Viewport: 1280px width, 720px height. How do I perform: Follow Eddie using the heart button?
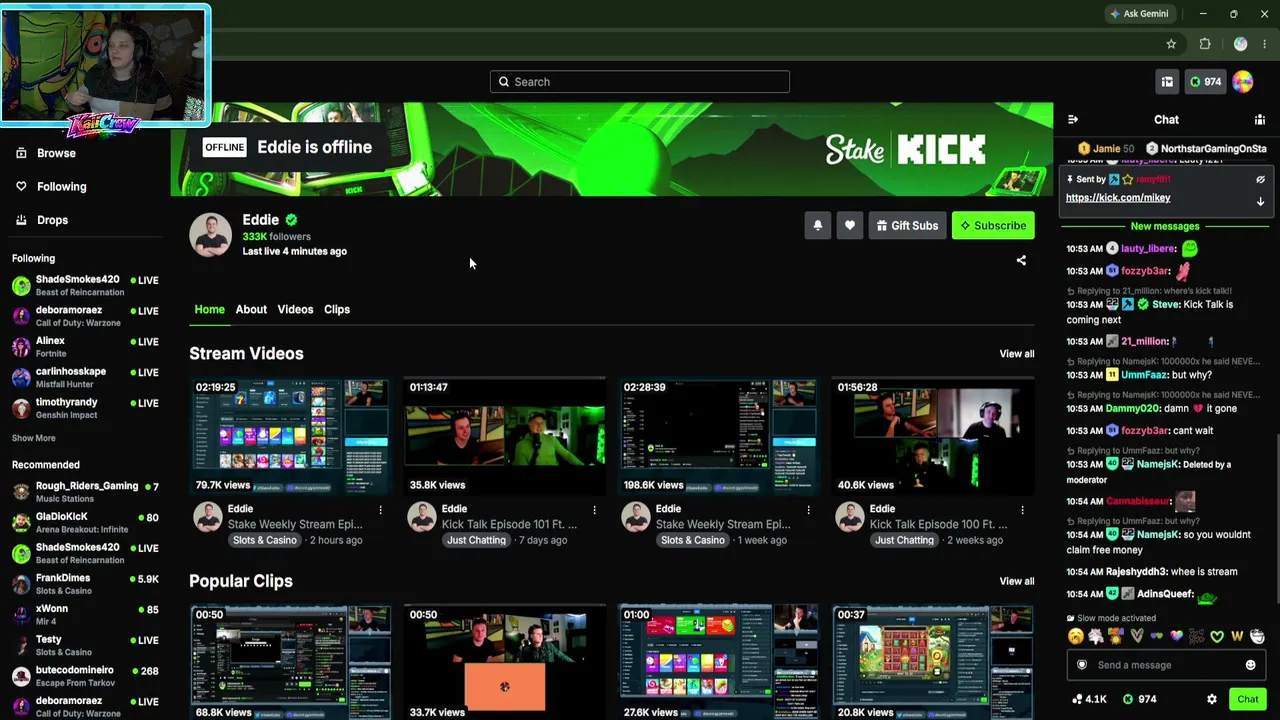click(x=850, y=226)
